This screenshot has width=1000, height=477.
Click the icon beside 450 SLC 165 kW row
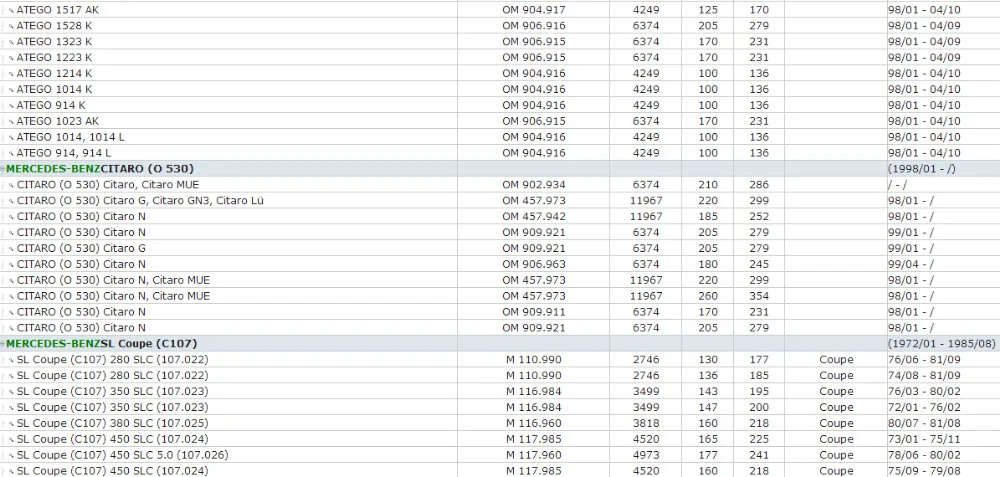(11, 441)
